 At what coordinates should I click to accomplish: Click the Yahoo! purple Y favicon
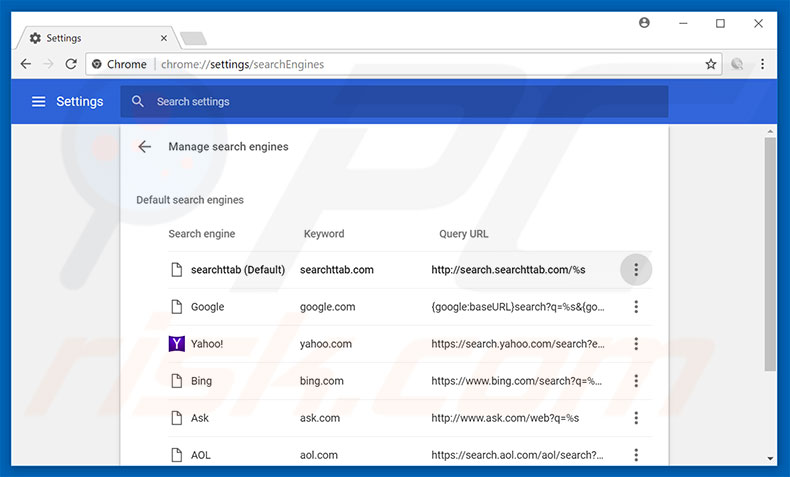[176, 344]
